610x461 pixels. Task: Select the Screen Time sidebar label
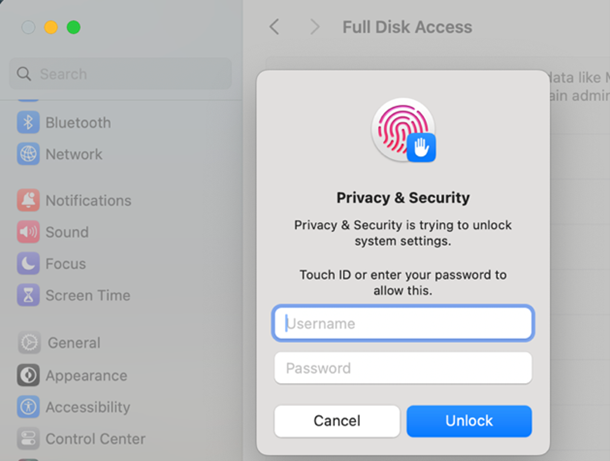coord(88,295)
